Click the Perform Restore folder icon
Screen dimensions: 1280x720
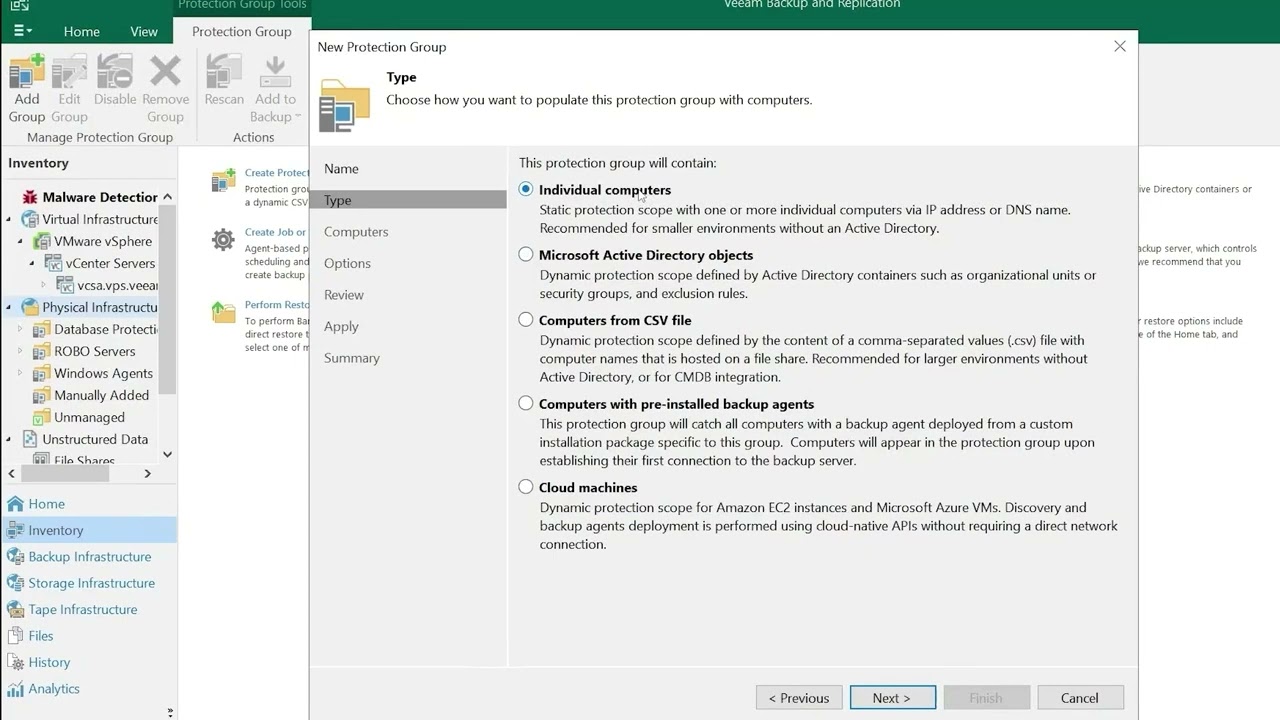pos(223,312)
